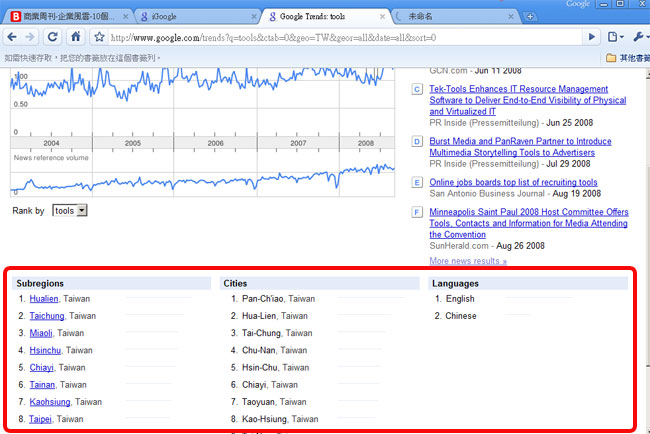The width and height of the screenshot is (650, 434).
Task: Click the Go play arrow beside the address bar
Action: 592,37
